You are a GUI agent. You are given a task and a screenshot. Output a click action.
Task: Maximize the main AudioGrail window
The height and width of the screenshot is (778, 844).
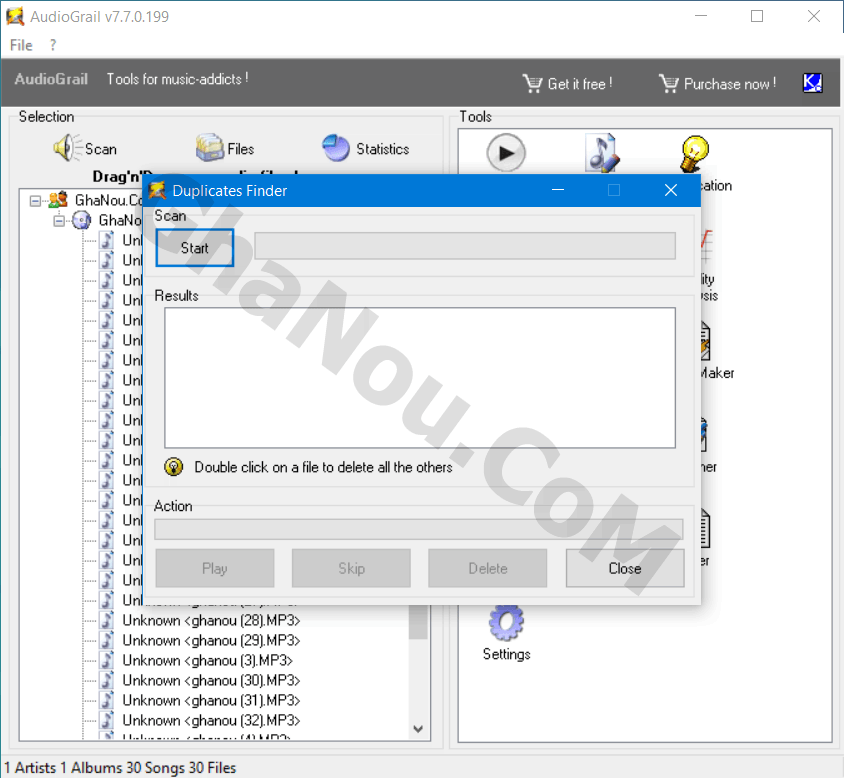757,16
